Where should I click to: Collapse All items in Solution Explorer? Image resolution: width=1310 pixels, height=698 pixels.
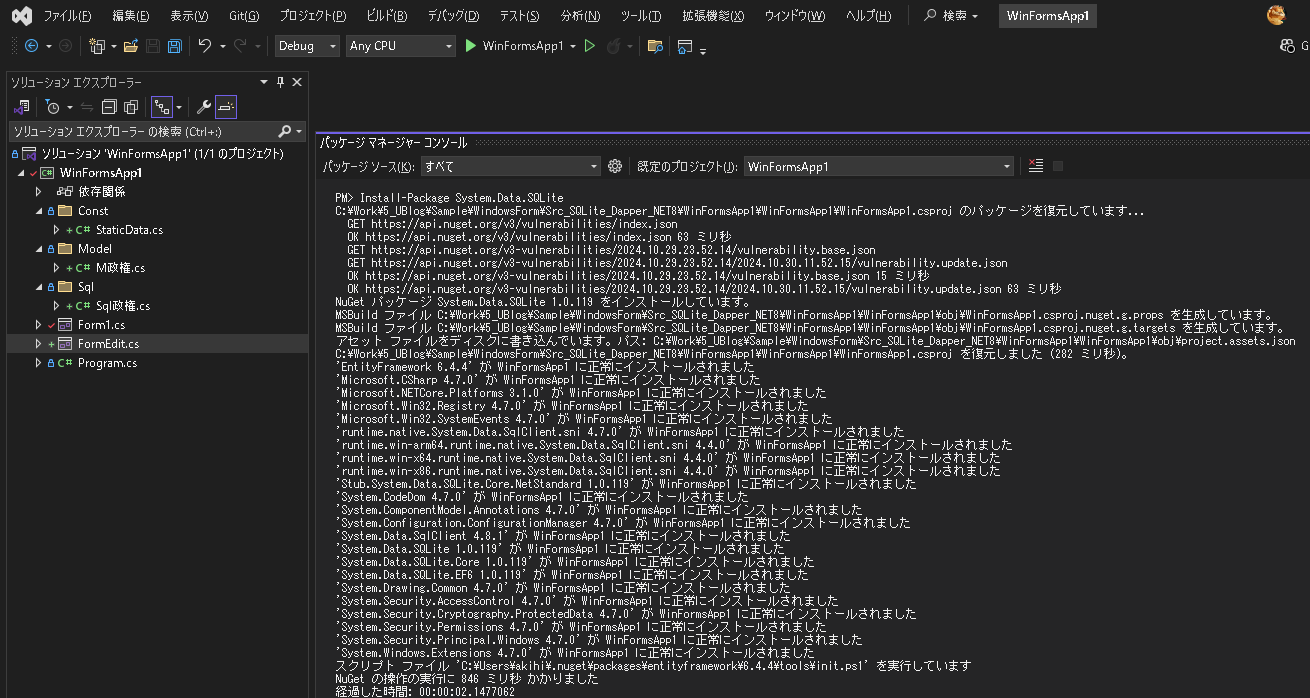pyautogui.click(x=109, y=107)
